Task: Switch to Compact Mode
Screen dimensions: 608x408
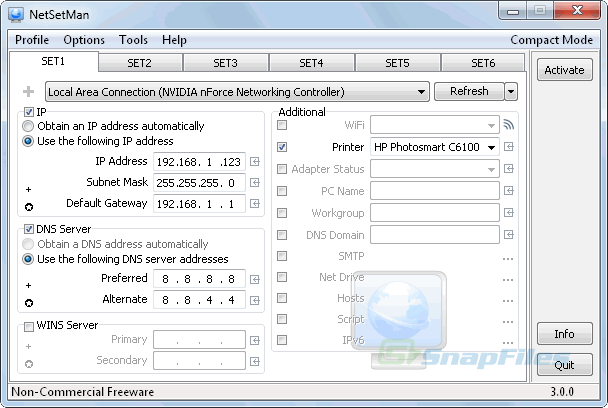Action: [x=551, y=40]
